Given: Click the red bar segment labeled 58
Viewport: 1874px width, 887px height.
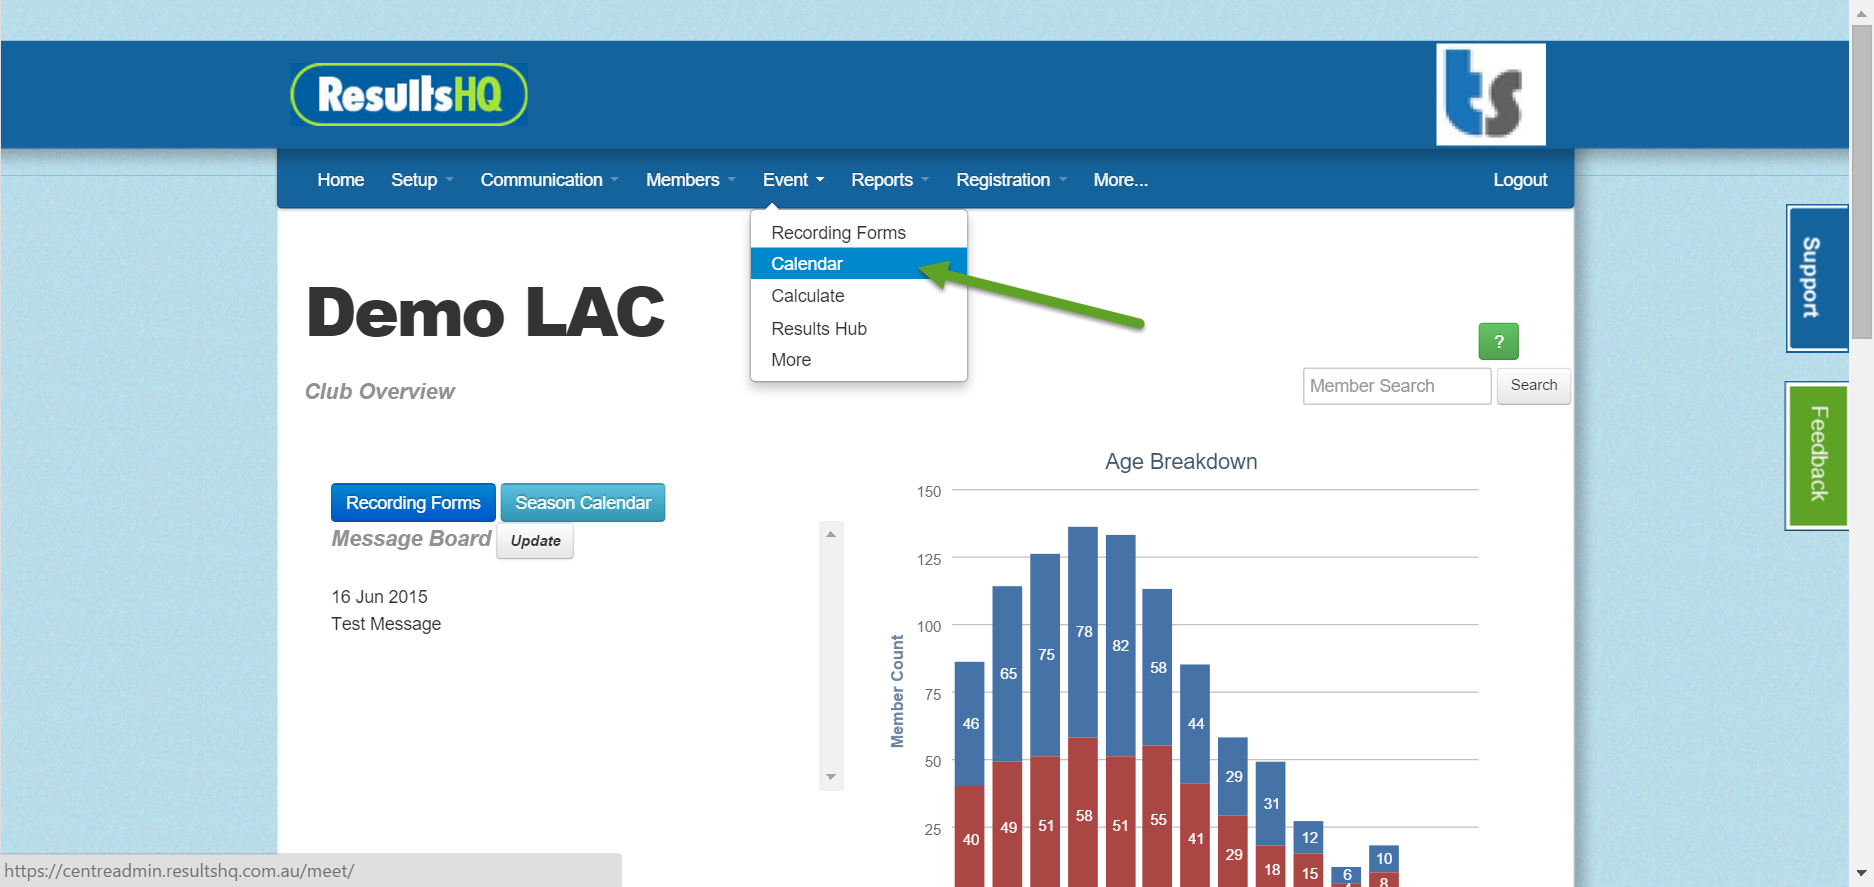Looking at the screenshot, I should pyautogui.click(x=1083, y=812).
